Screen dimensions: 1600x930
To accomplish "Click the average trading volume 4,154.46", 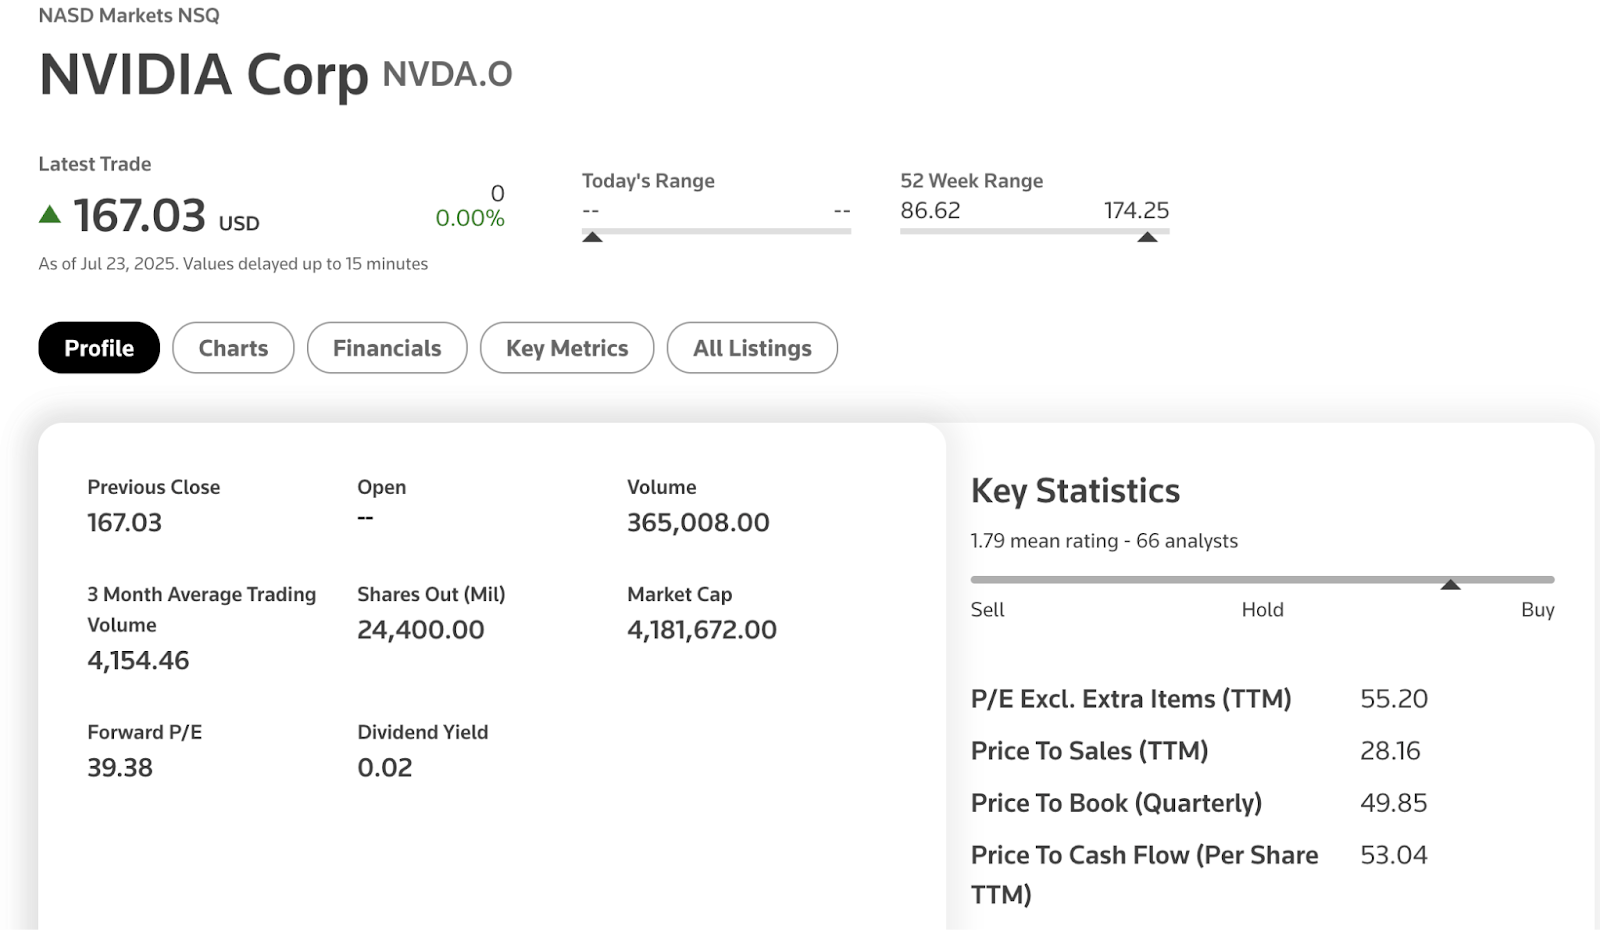I will coord(138,660).
